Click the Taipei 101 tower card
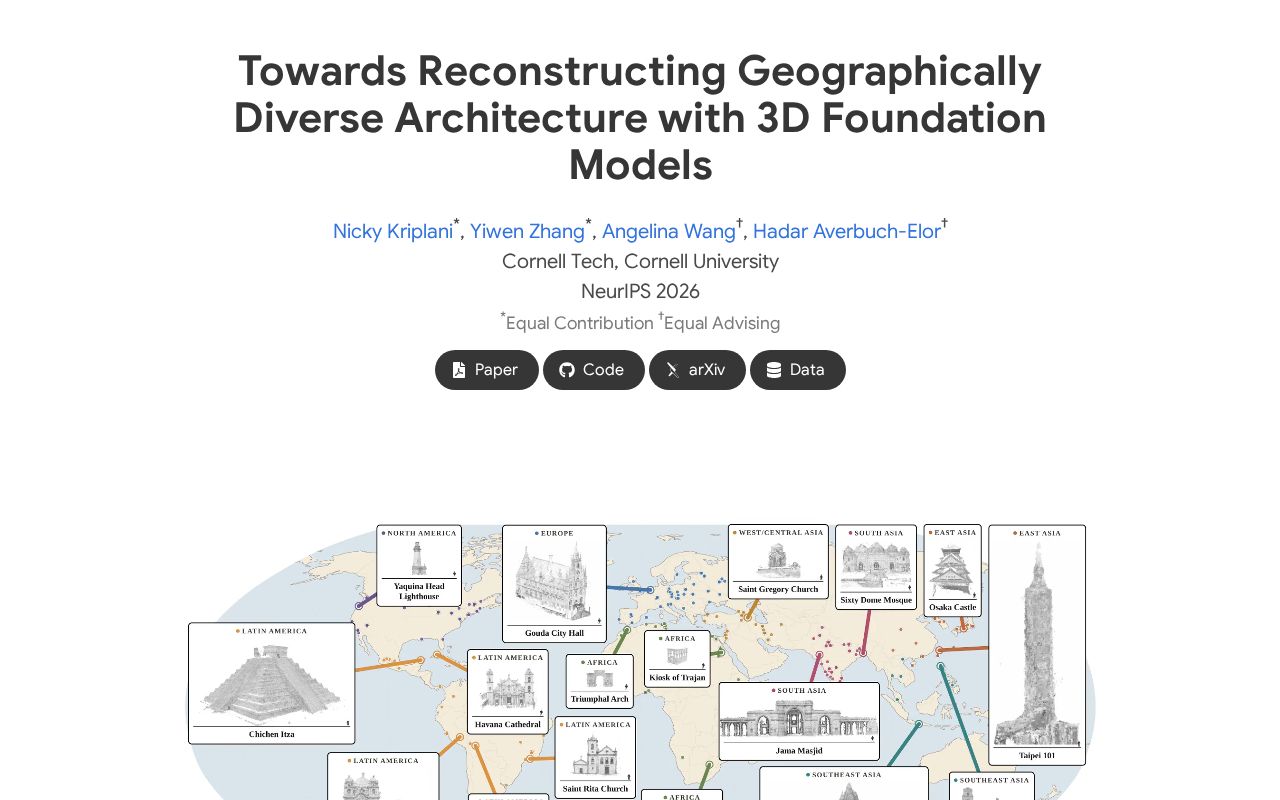The width and height of the screenshot is (1280, 800). (1037, 645)
